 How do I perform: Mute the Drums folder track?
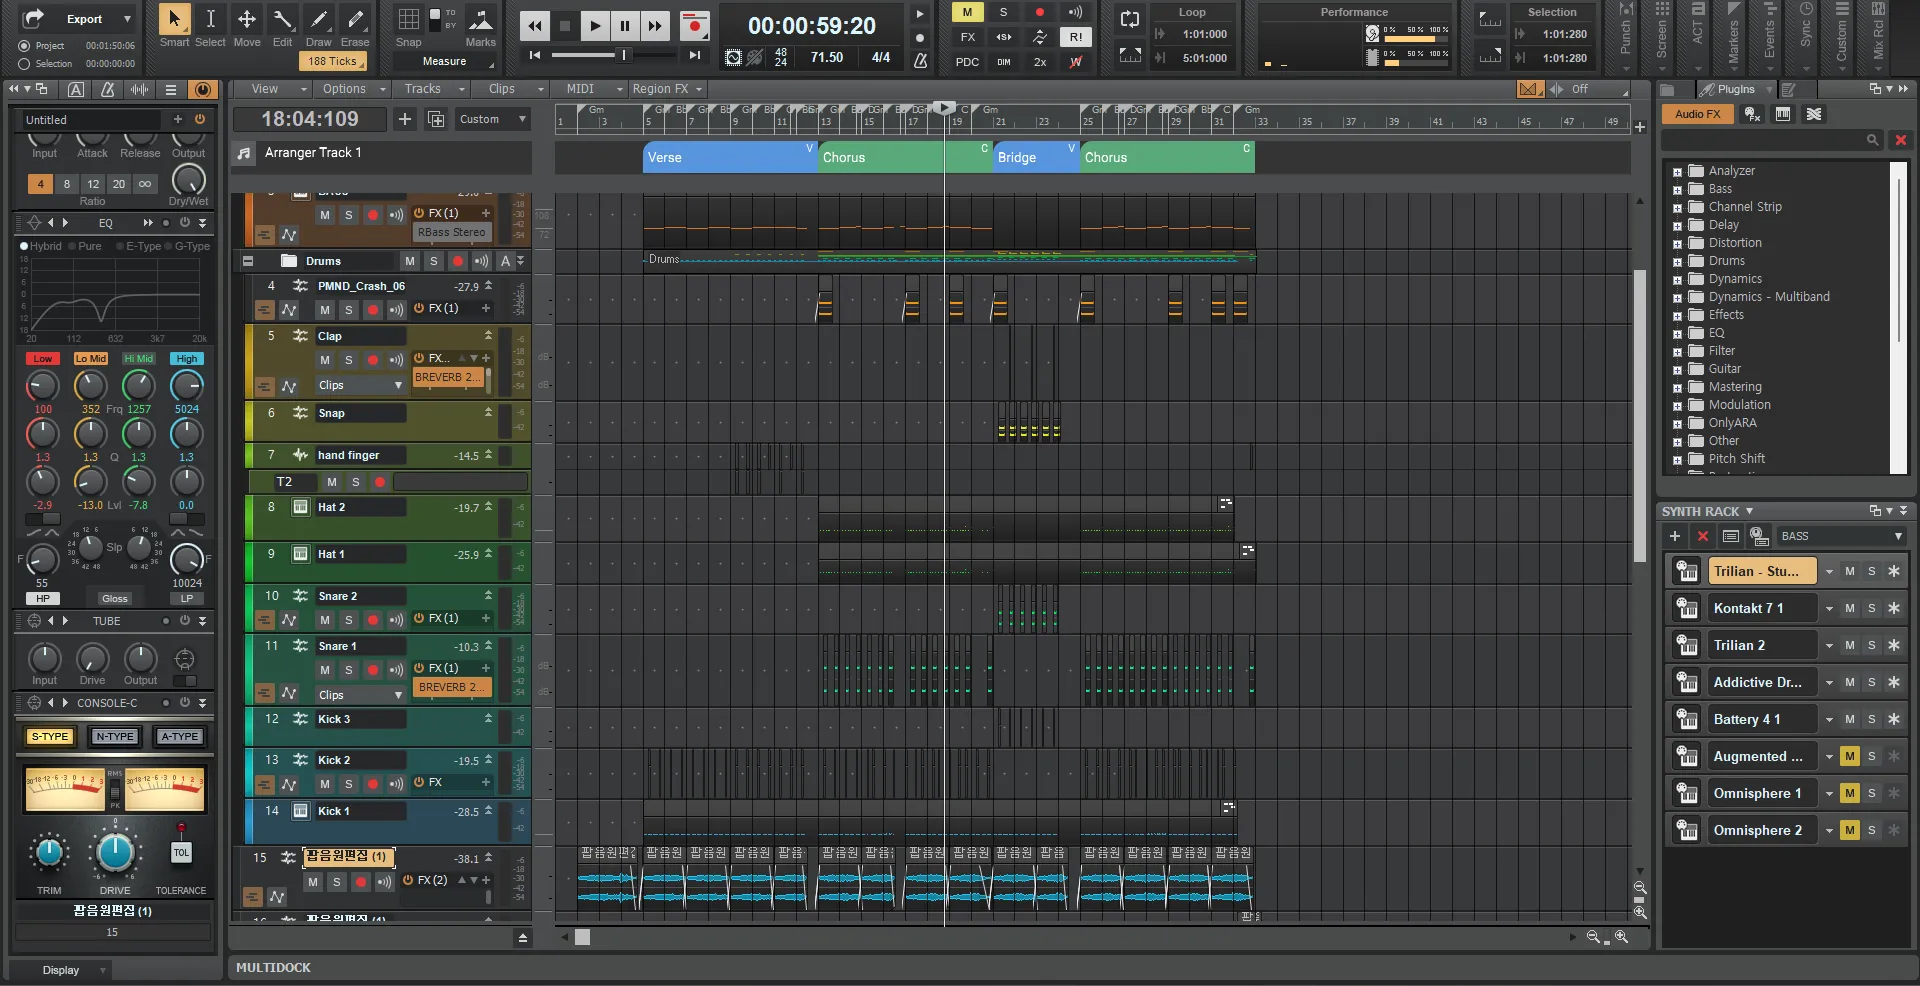coord(409,261)
